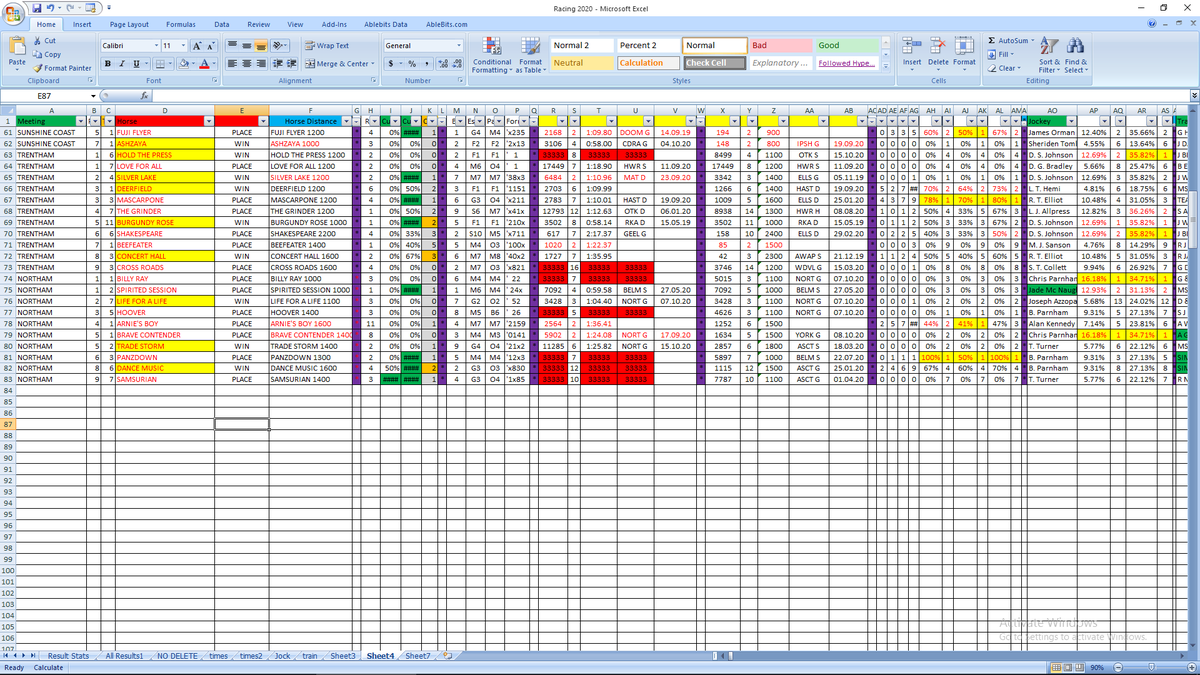This screenshot has height=675, width=1200.
Task: Apply the Bad cell style
Action: tap(780, 45)
